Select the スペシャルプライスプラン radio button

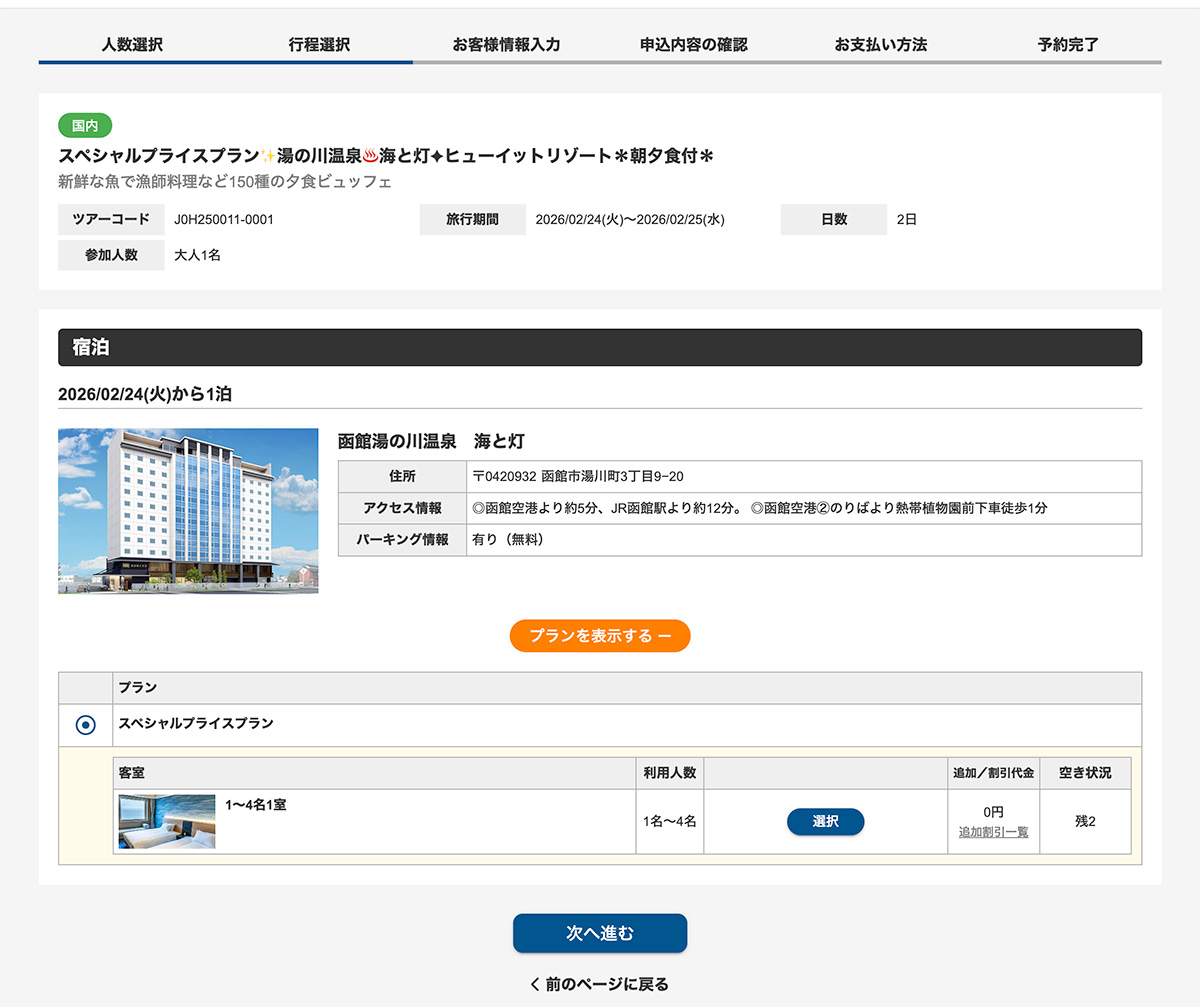[x=86, y=725]
